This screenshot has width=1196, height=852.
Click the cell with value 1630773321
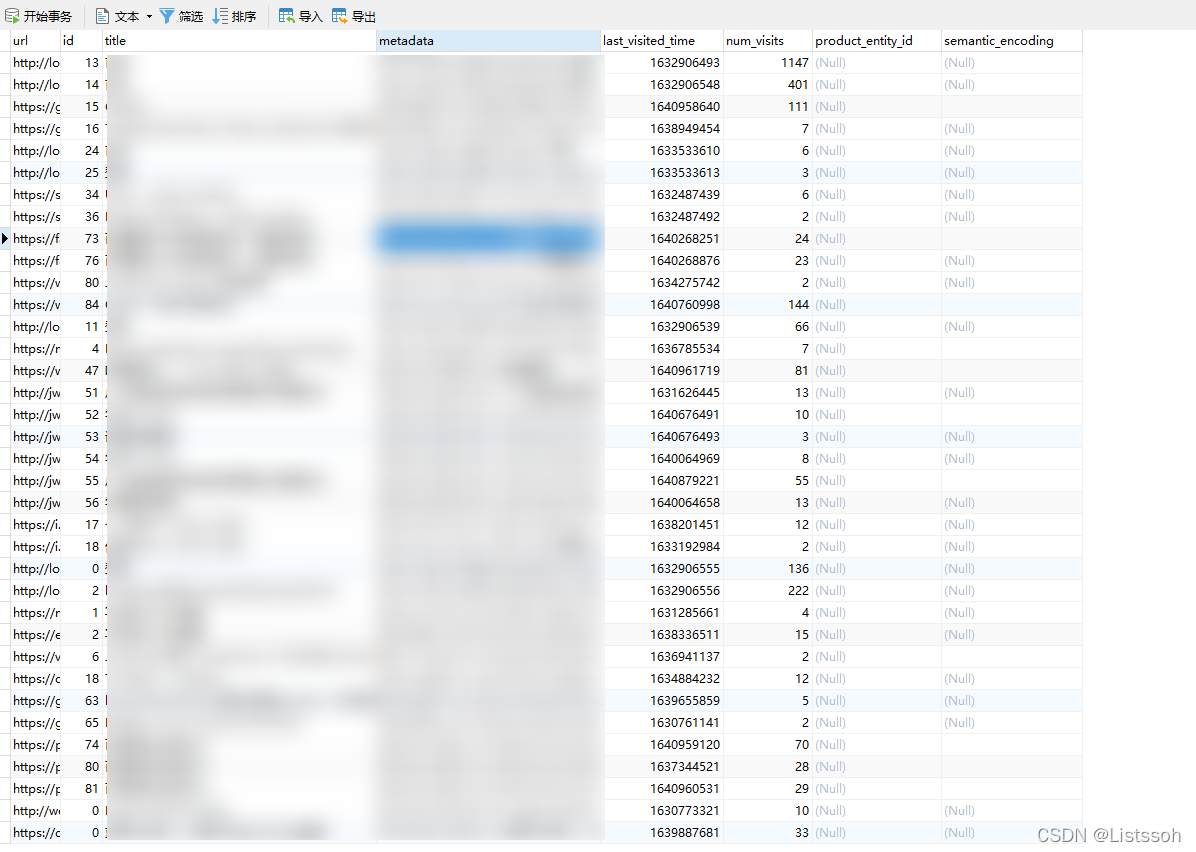point(662,811)
